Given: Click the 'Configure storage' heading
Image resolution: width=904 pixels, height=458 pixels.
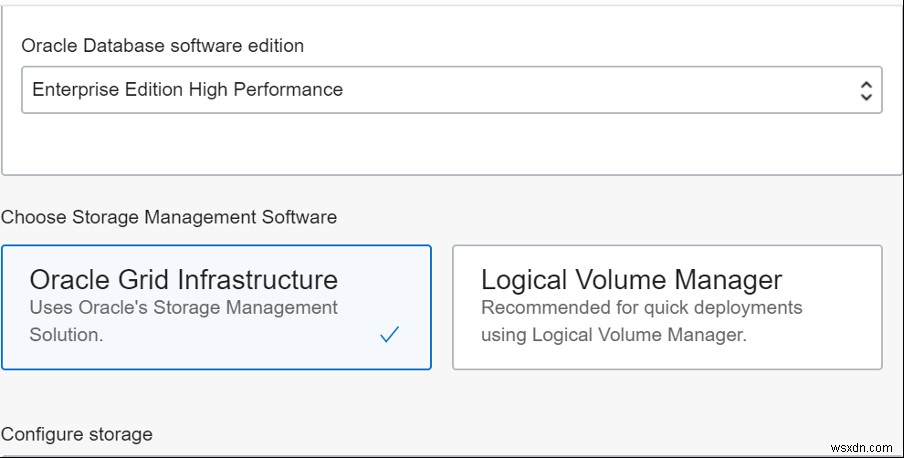Looking at the screenshot, I should coord(77,434).
